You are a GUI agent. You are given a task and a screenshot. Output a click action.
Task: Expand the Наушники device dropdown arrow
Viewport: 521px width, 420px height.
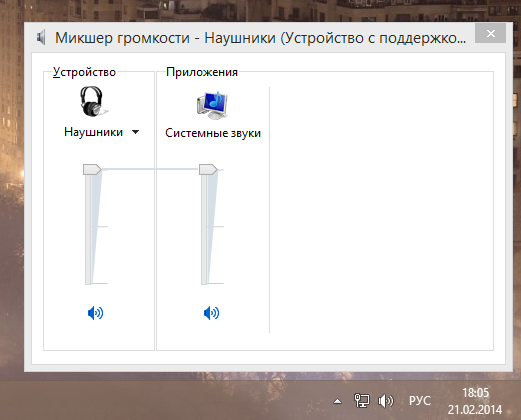[135, 132]
